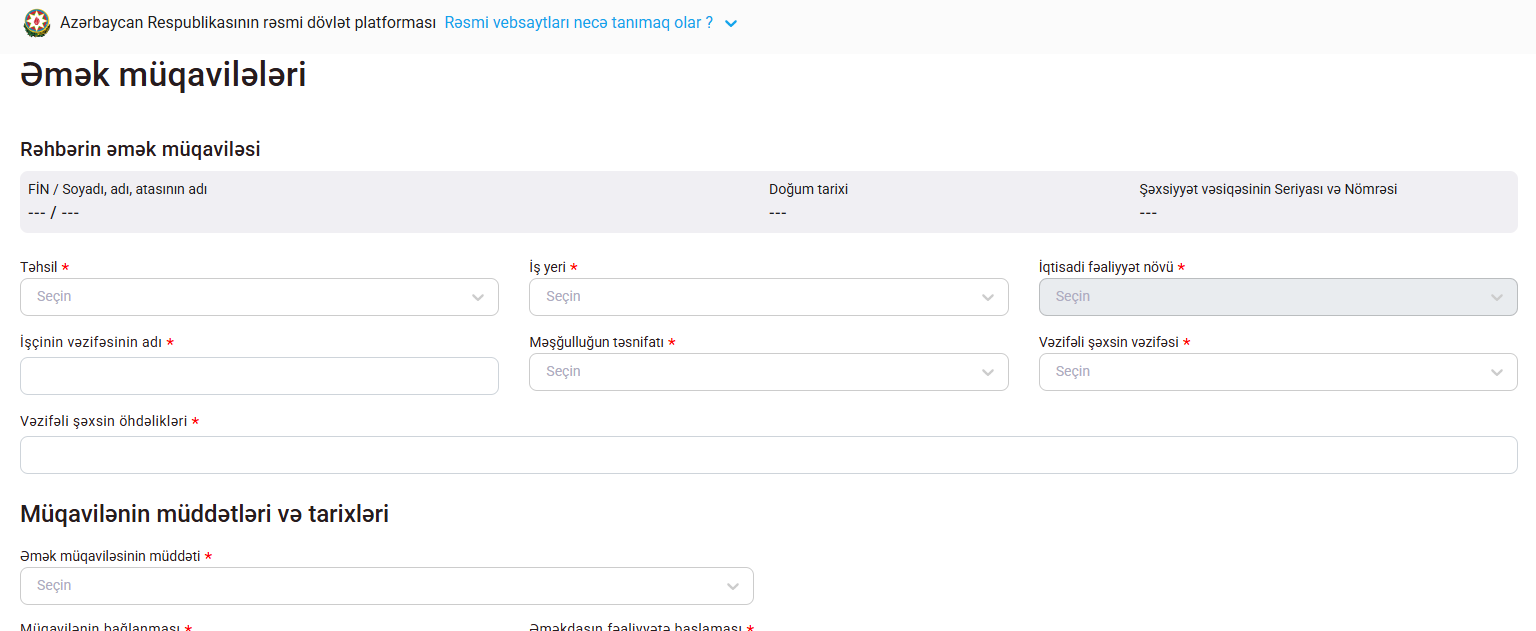Click the 'Müqavilənin müddətləri və tarixləri' heading
Image resolution: width=1536 pixels, height=631 pixels.
coord(204,514)
